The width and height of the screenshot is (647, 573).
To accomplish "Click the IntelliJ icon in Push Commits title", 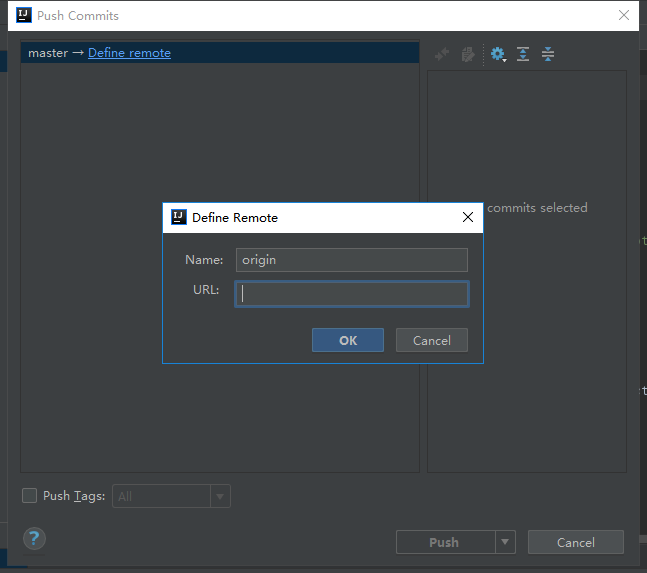I will coord(24,15).
